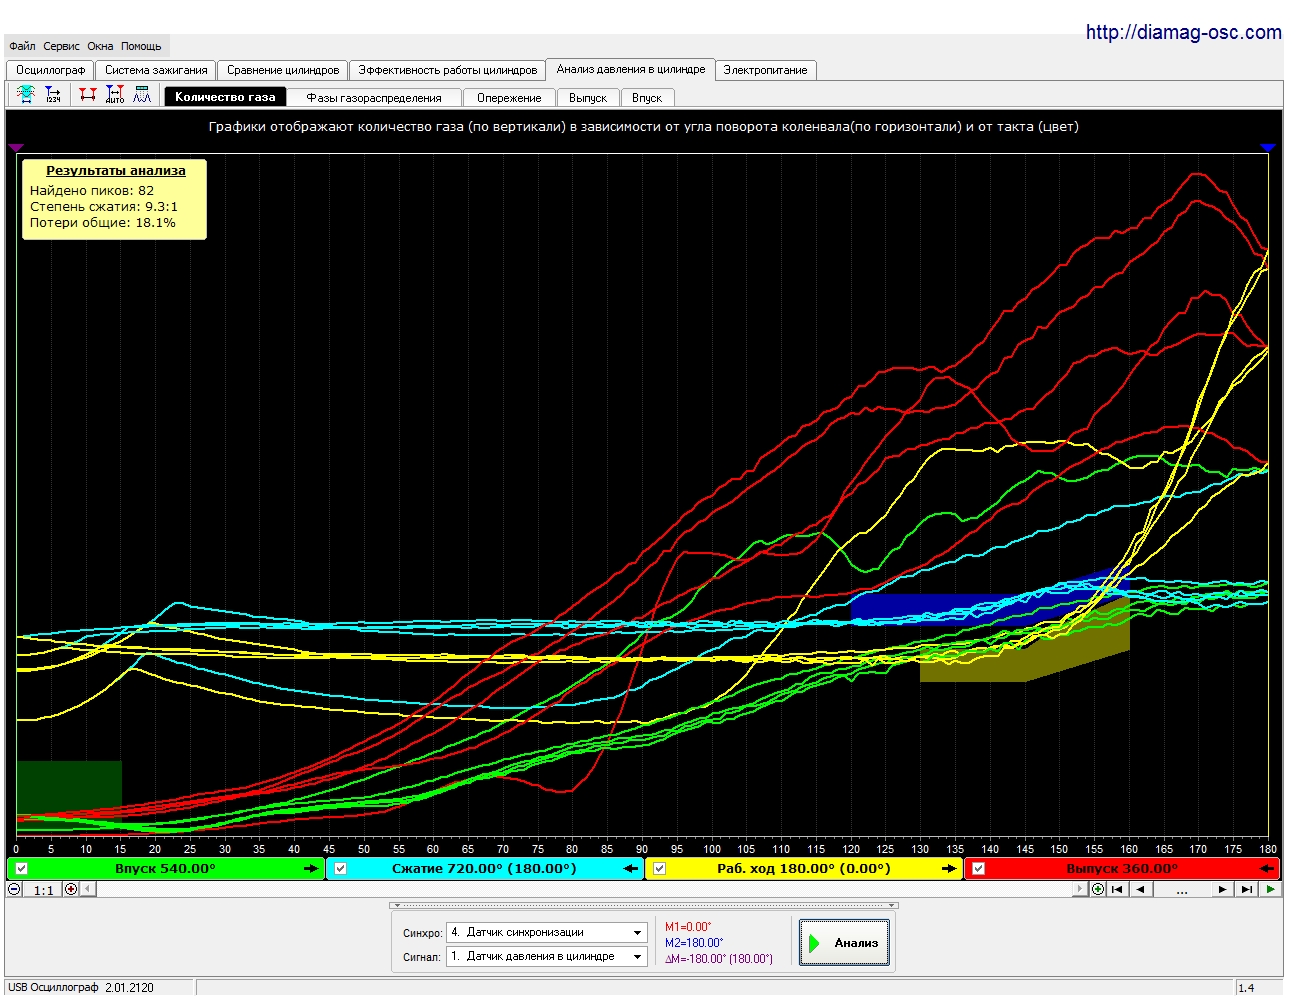Open the Сервис menu
The width and height of the screenshot is (1296, 1000).
61,46
